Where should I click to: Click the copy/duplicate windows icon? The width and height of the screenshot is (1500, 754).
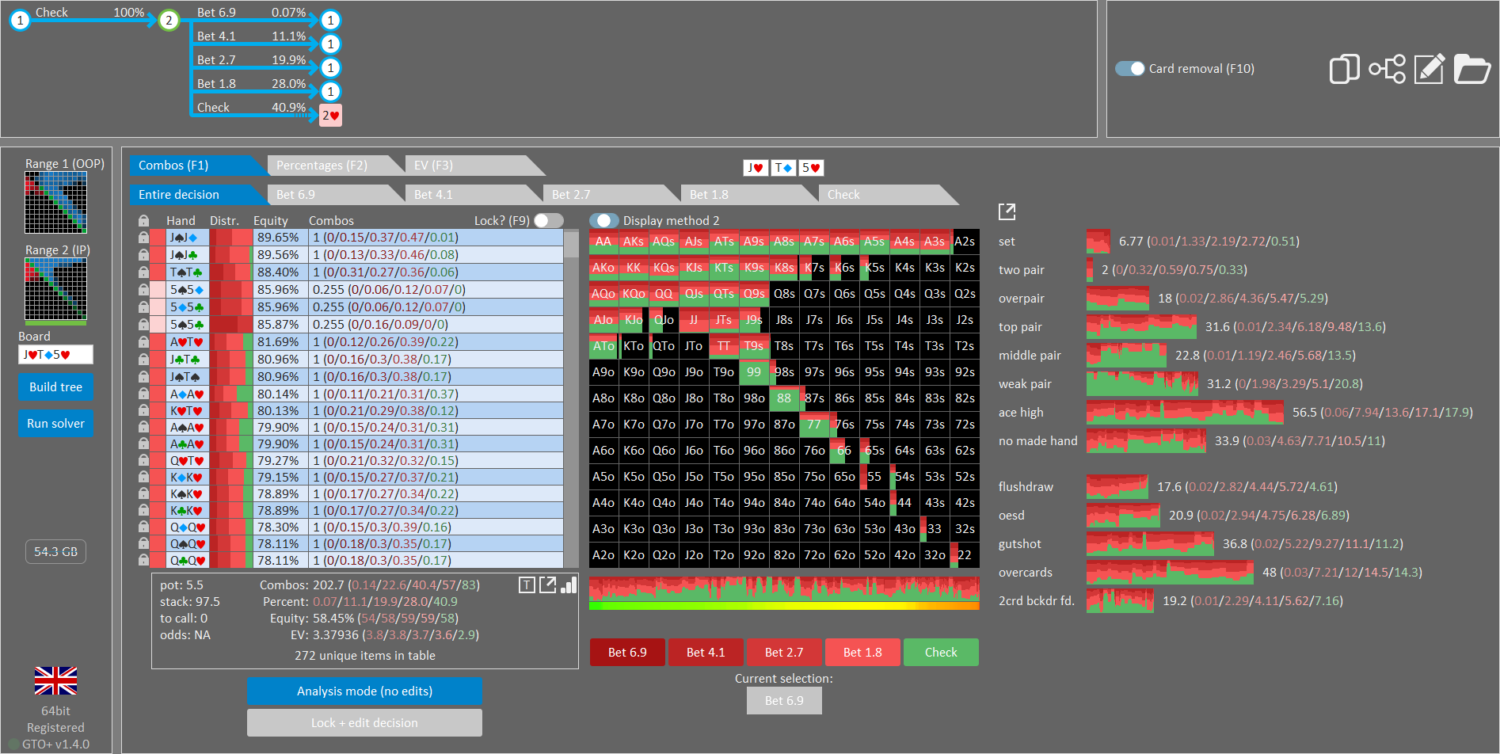pos(1345,69)
